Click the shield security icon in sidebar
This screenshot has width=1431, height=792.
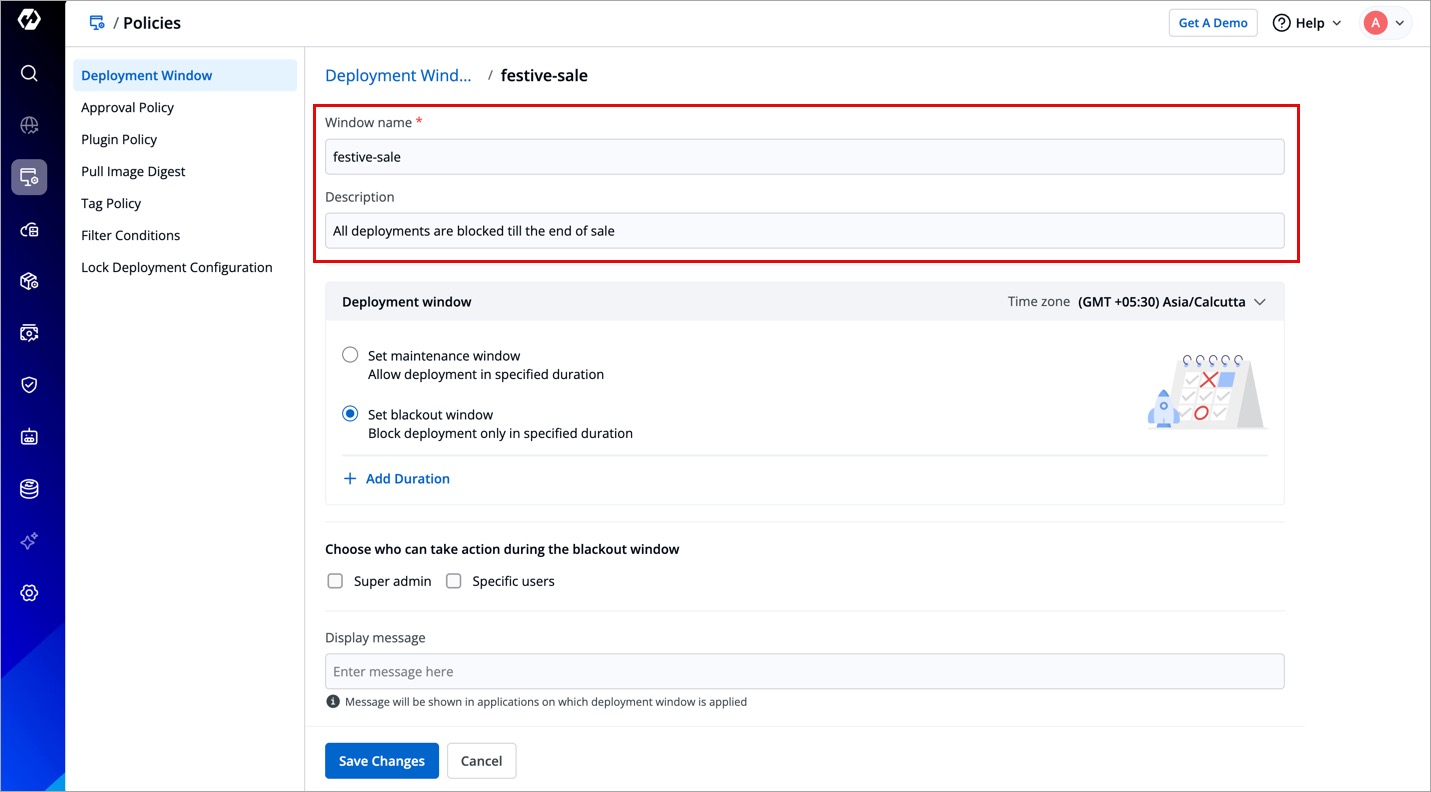tap(29, 385)
